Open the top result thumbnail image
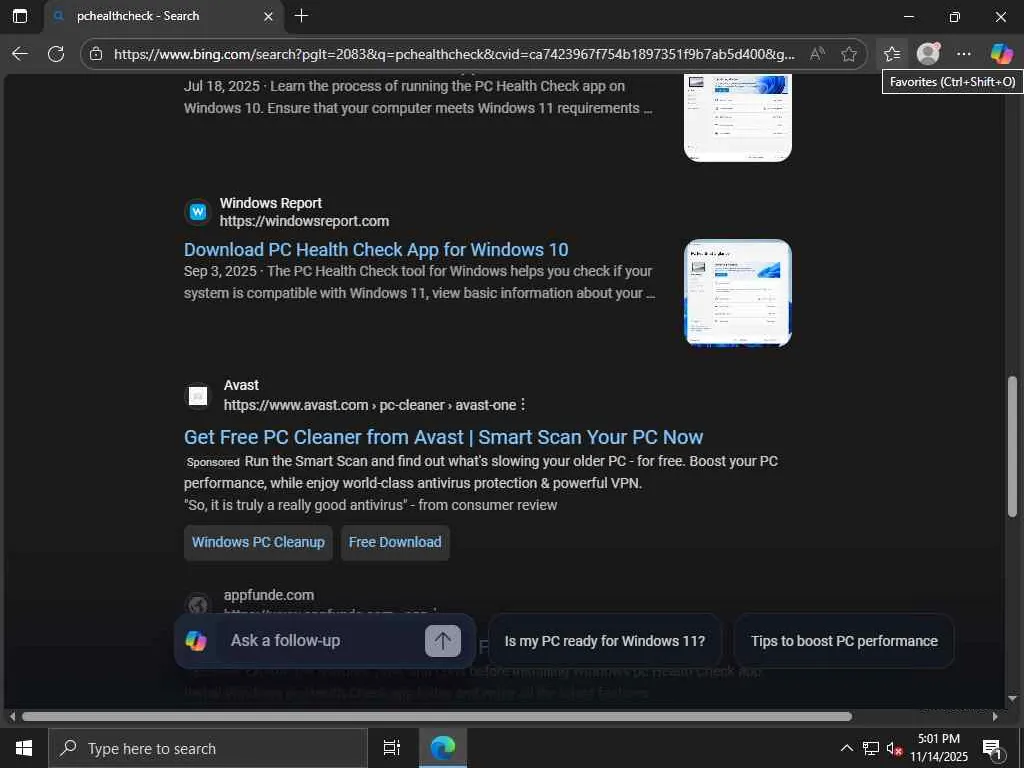 click(x=737, y=118)
